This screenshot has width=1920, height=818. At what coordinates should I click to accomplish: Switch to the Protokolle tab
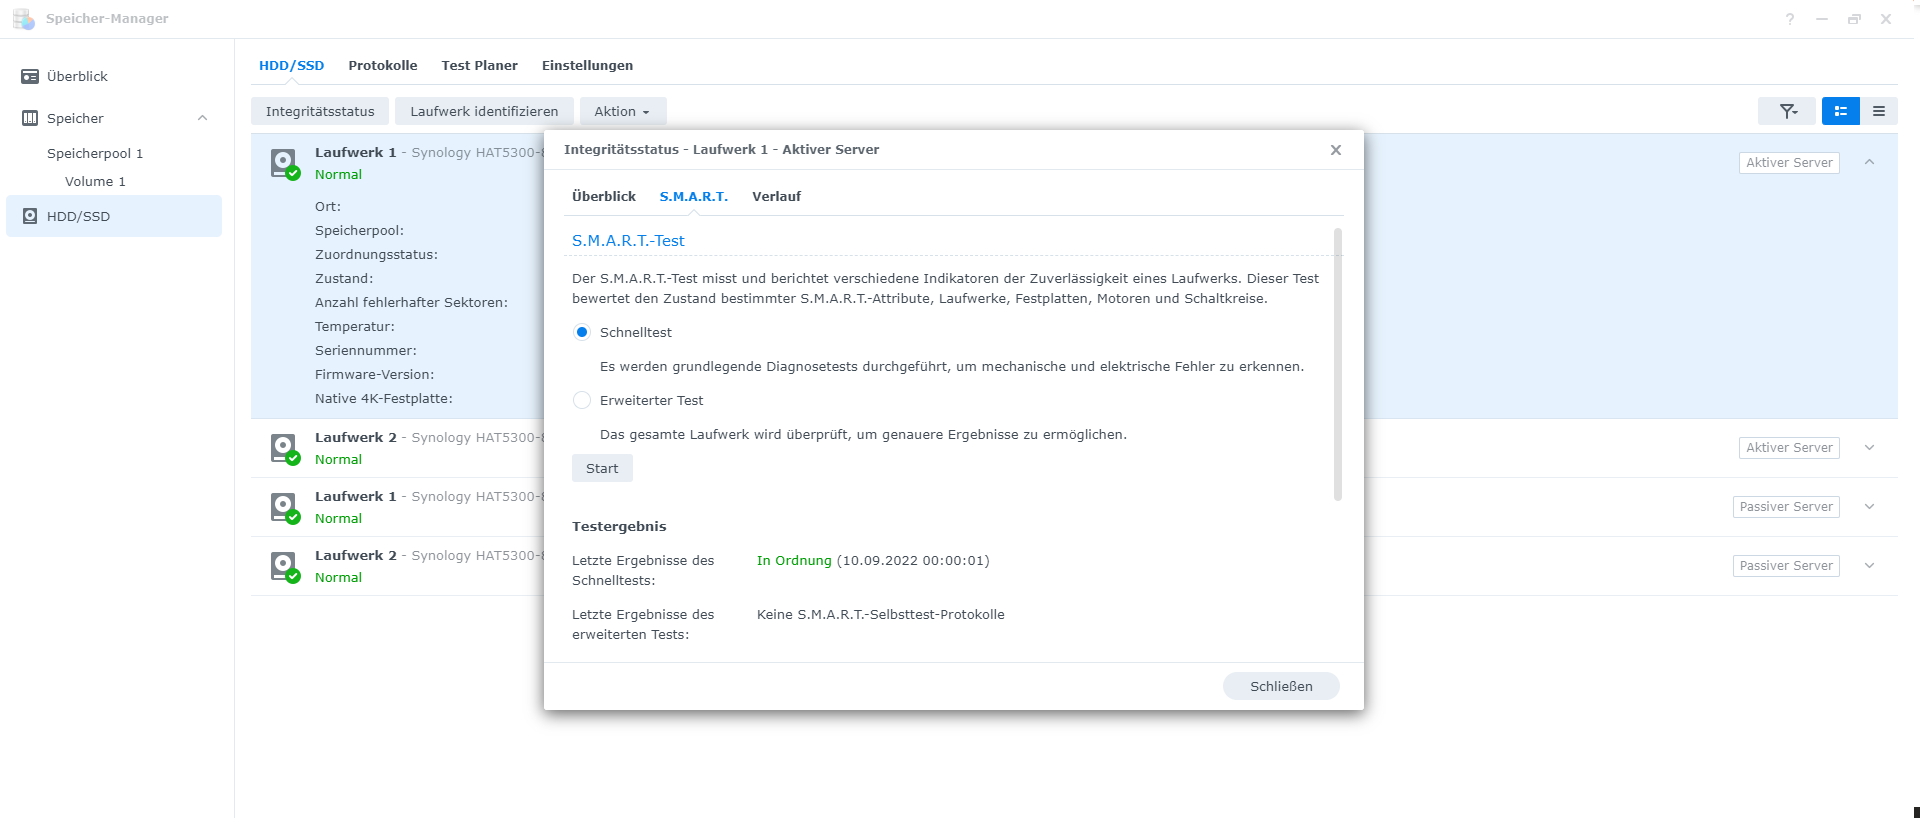[x=383, y=65]
